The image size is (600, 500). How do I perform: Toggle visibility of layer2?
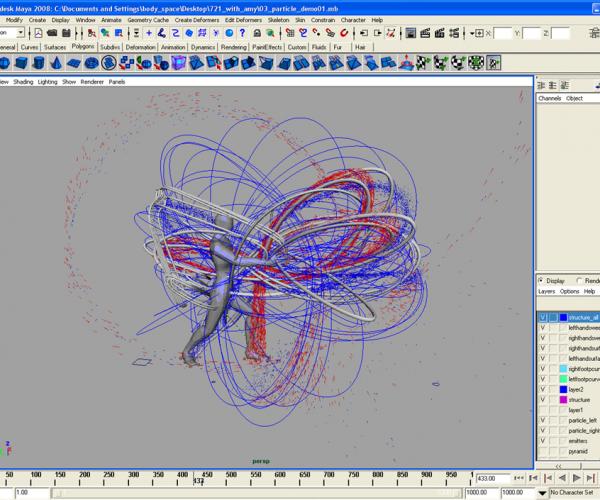point(543,389)
